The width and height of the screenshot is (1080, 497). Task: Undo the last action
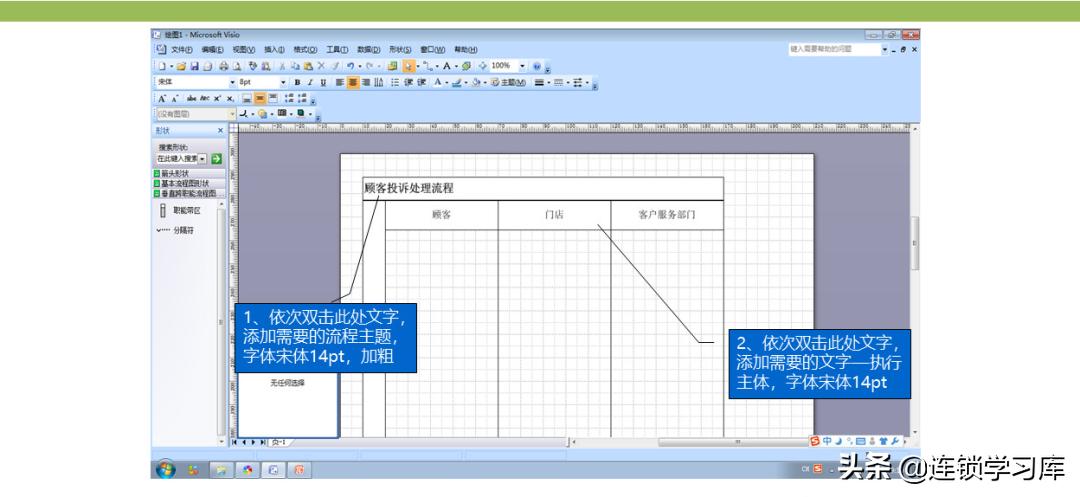pyautogui.click(x=351, y=66)
